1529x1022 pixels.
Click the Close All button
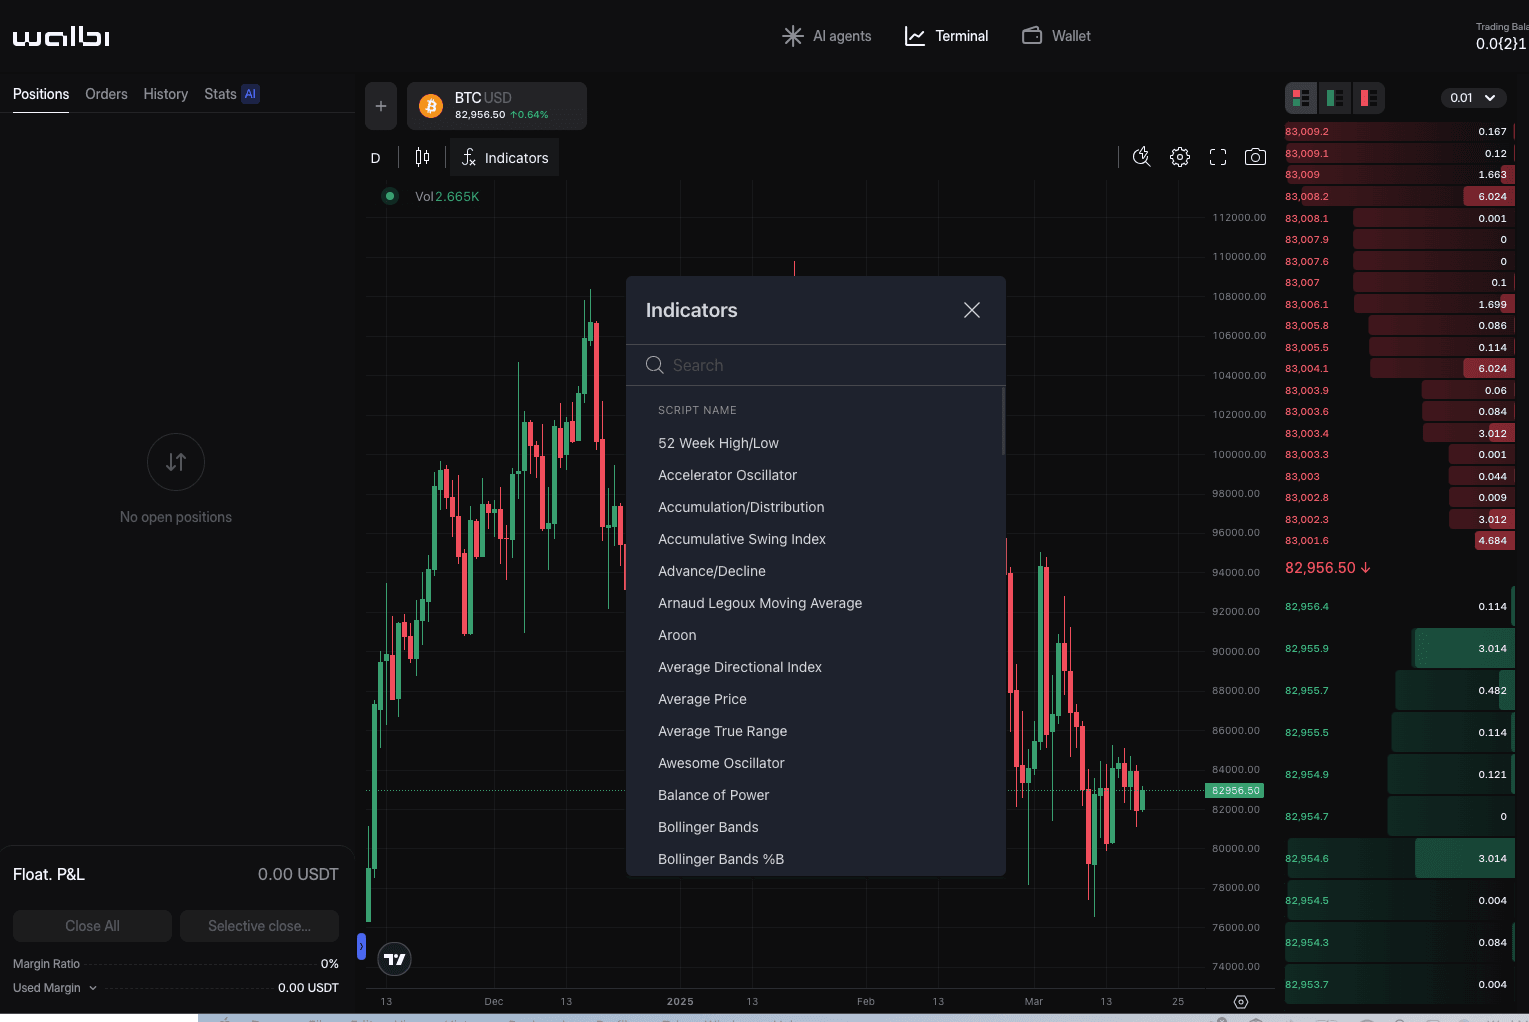[92, 926]
